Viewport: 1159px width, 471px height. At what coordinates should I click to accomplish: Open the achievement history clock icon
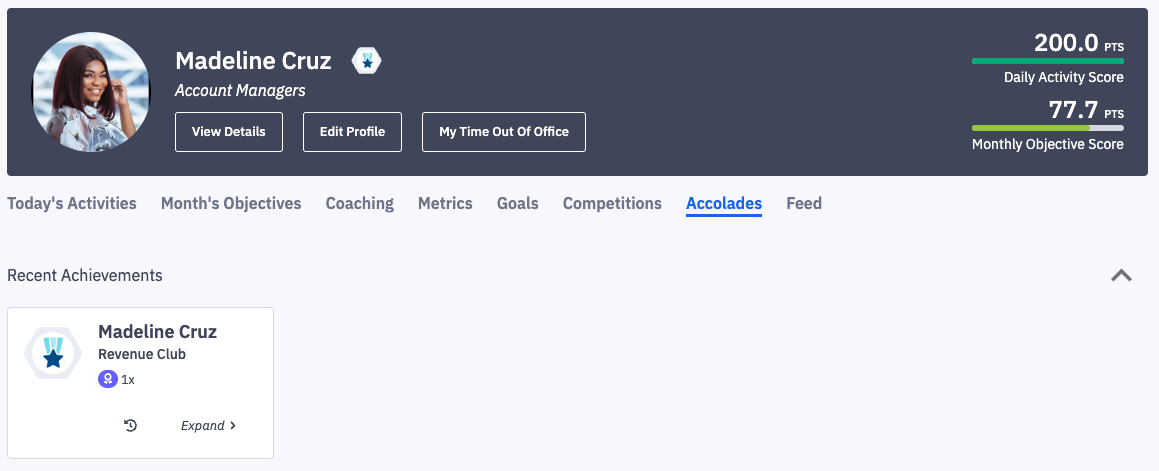point(130,425)
